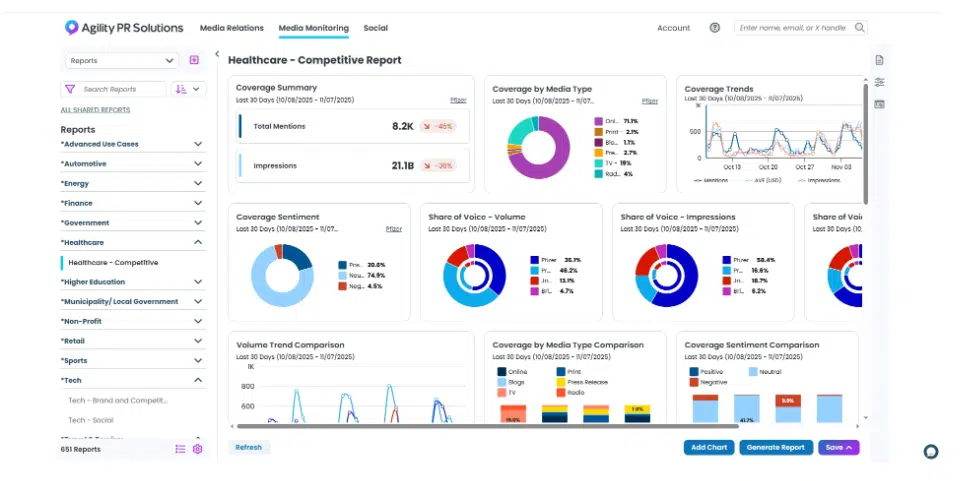The height and width of the screenshot is (481, 964).
Task: Click the dashboard horizontal scrollbar
Action: (488, 426)
